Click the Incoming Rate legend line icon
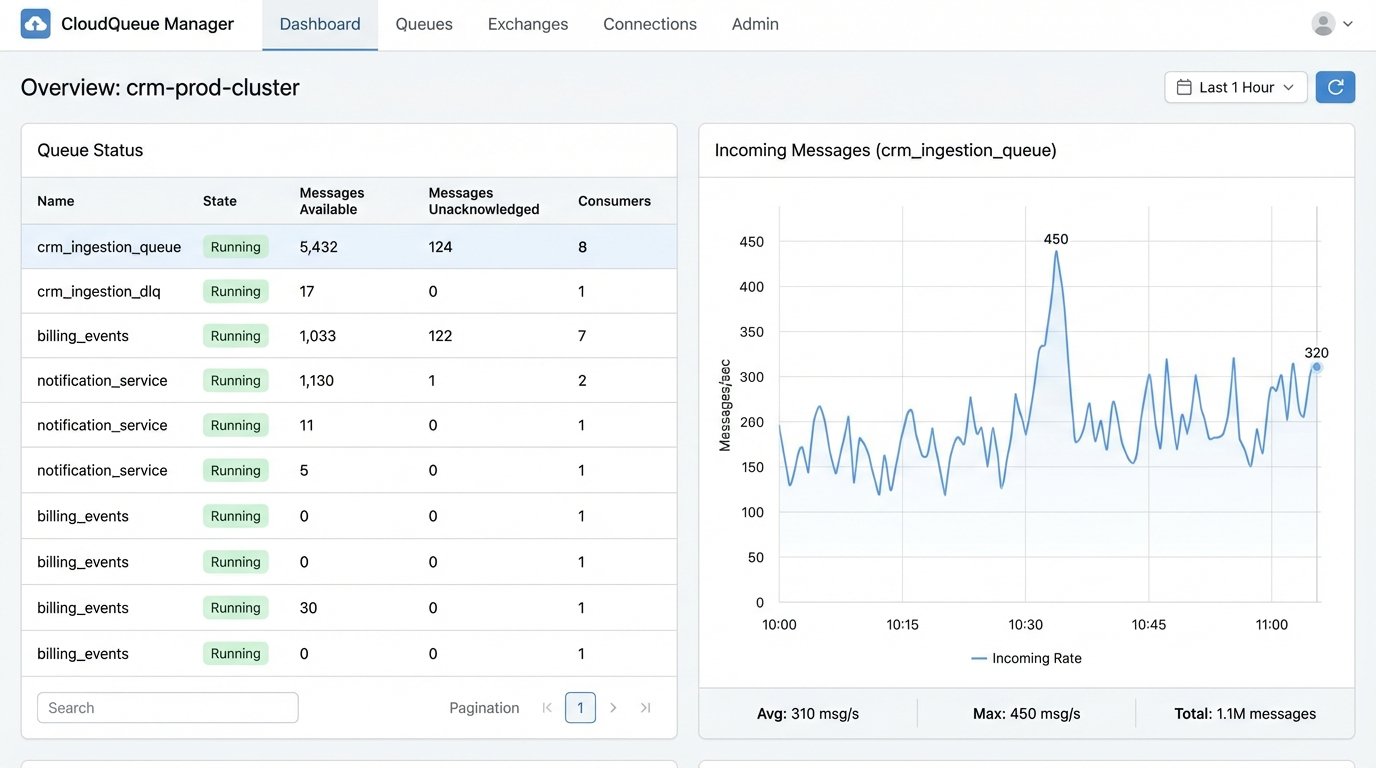 pos(978,658)
